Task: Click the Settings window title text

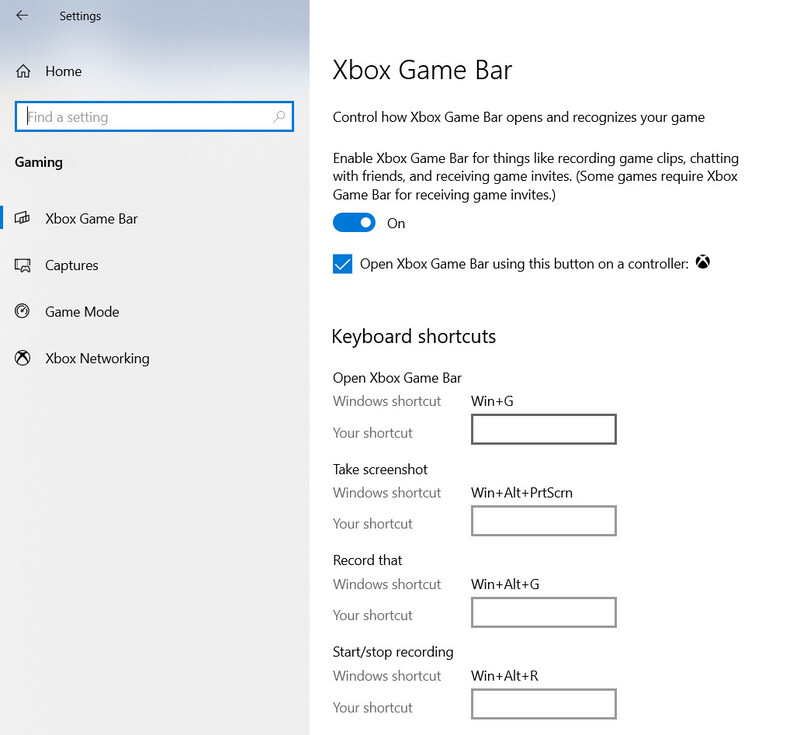Action: (80, 16)
